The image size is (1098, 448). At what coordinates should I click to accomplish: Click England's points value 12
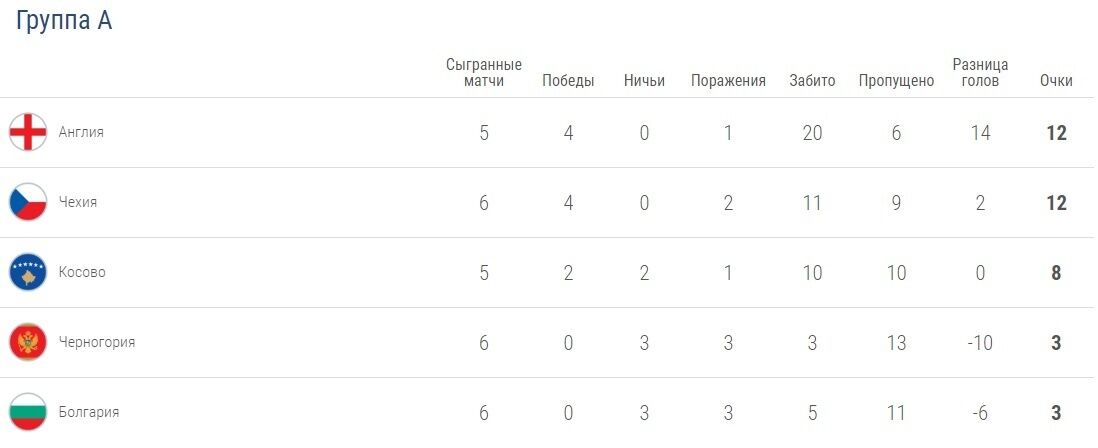tap(1056, 133)
